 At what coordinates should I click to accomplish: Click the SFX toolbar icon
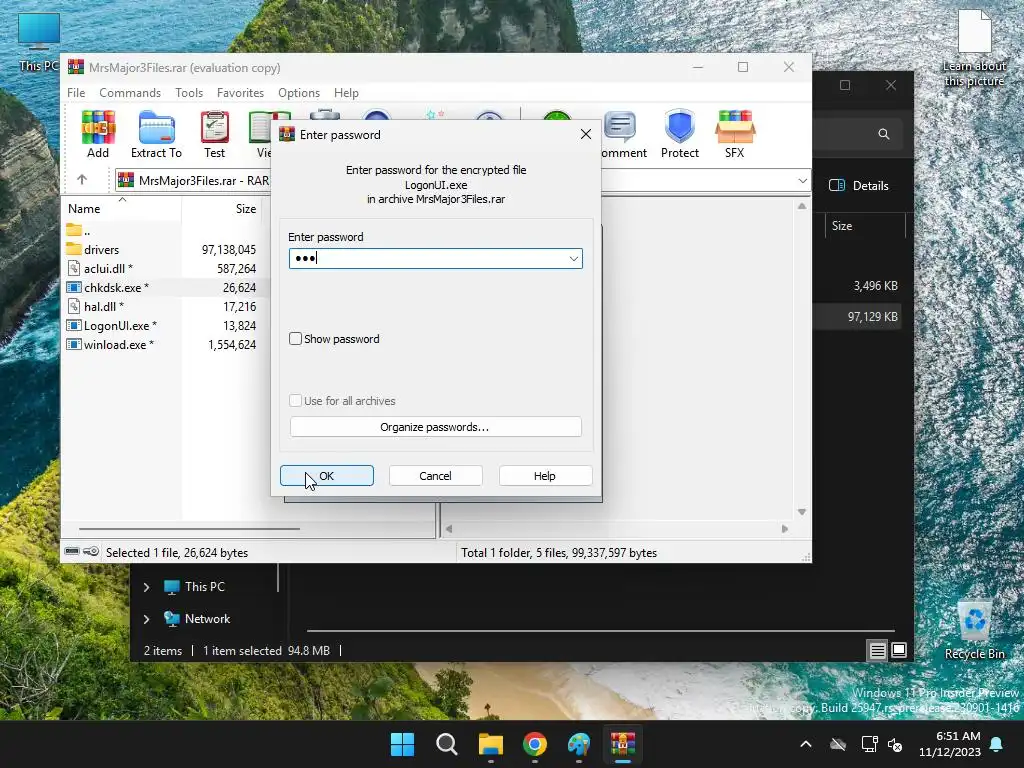coord(735,134)
